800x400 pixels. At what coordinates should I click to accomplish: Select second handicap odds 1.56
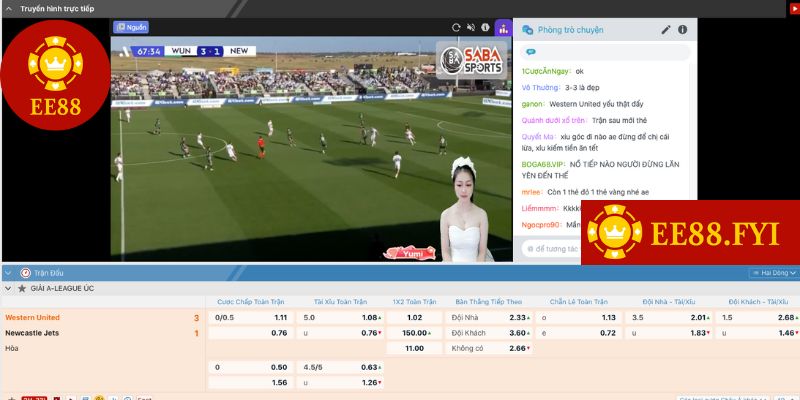(251, 383)
